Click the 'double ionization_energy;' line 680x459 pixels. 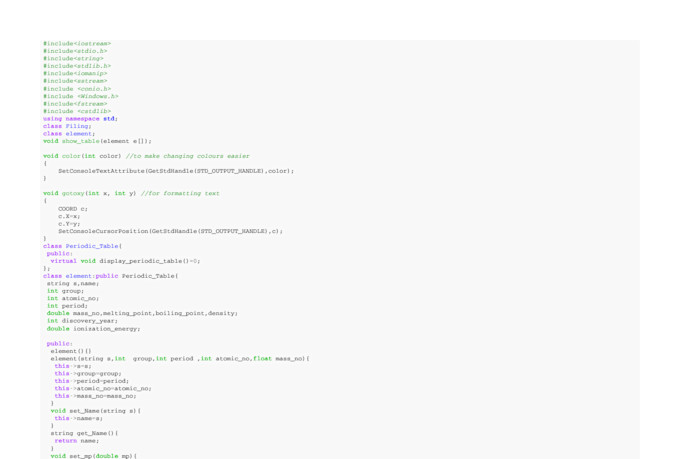tap(94, 329)
